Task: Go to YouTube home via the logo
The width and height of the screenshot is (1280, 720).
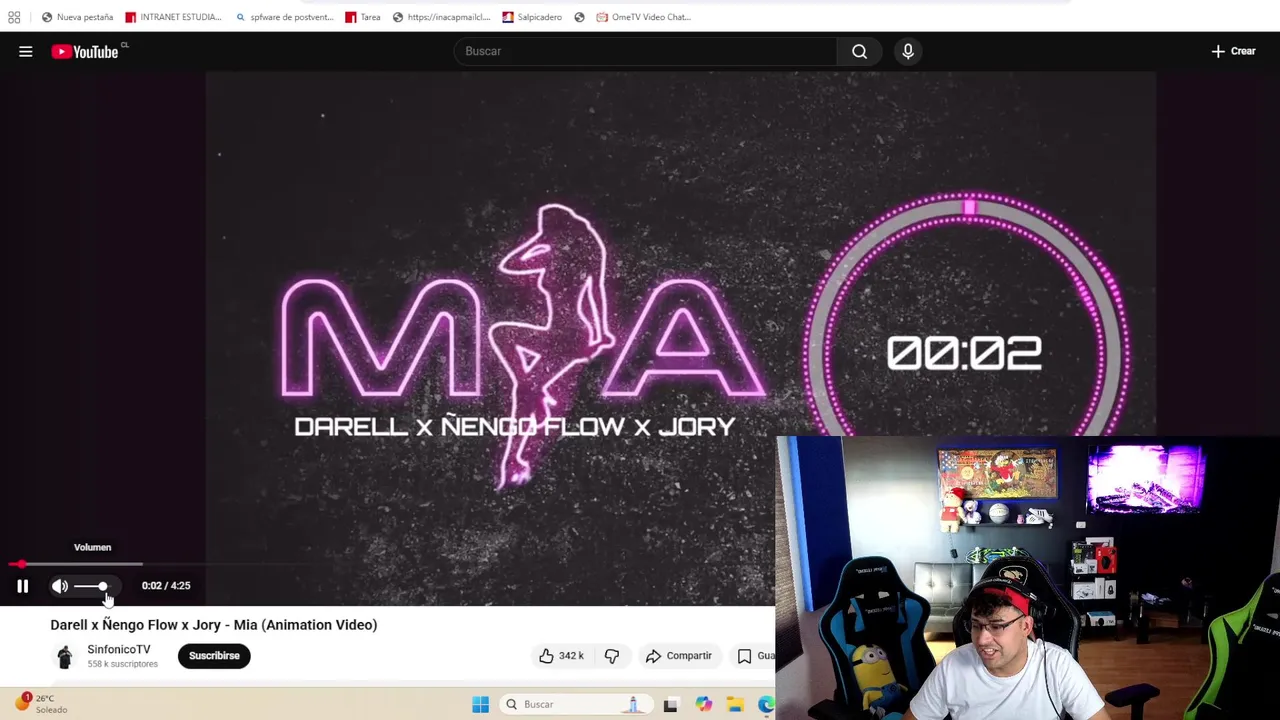Action: coord(85,51)
